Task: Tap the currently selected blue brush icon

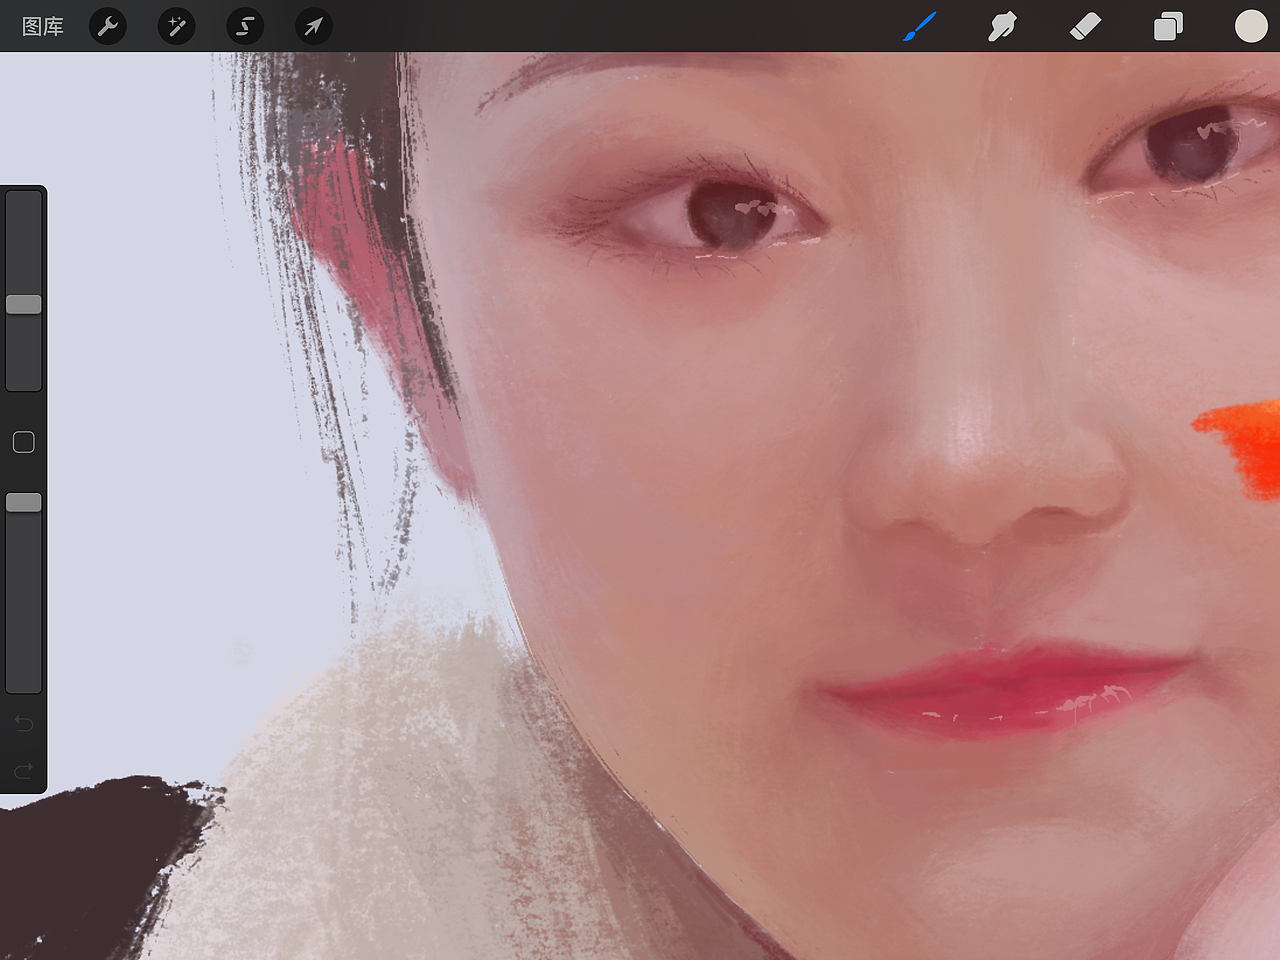Action: pos(919,26)
